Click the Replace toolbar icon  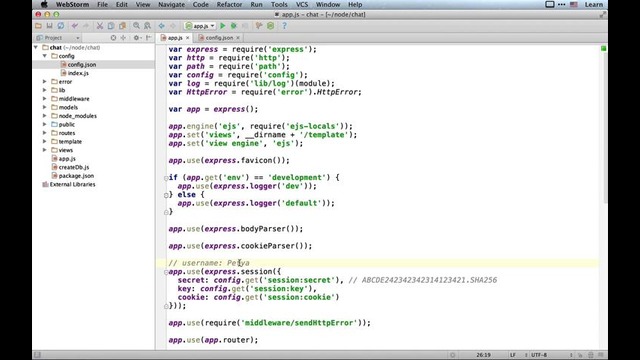[x=147, y=26]
